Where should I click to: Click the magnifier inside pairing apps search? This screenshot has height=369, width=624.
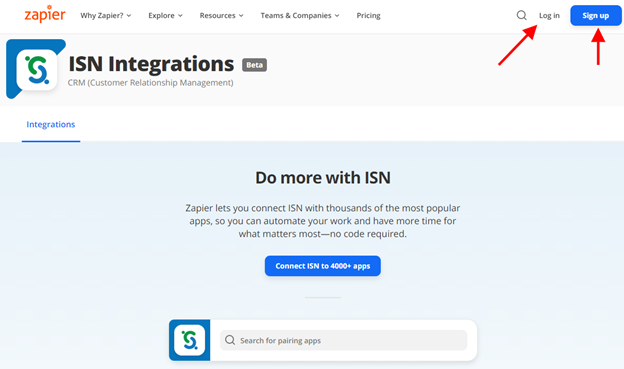(x=230, y=340)
